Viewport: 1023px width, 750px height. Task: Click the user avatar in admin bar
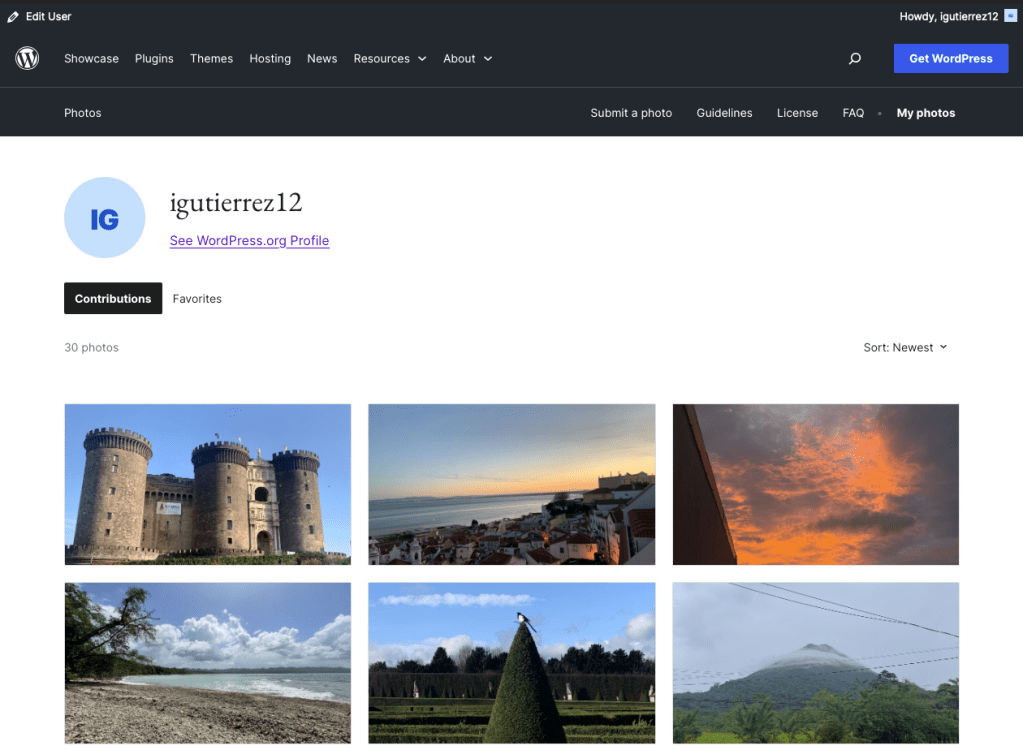click(x=1010, y=16)
